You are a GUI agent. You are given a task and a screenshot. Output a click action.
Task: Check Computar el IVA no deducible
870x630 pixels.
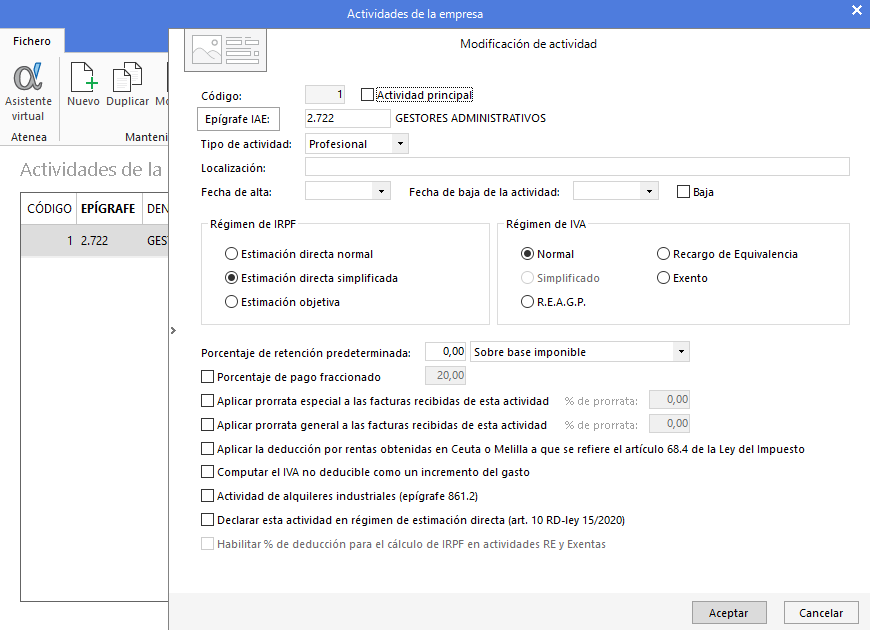tap(207, 472)
